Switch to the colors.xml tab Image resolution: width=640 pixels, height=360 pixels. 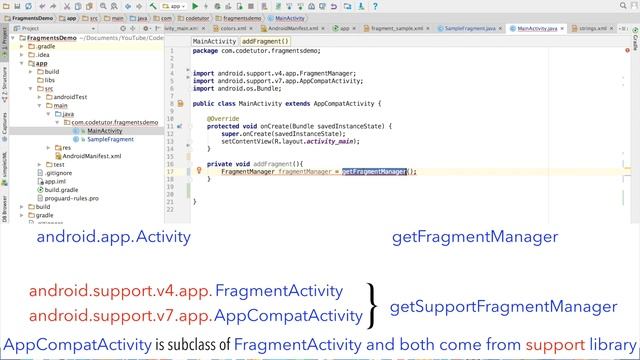(x=233, y=29)
